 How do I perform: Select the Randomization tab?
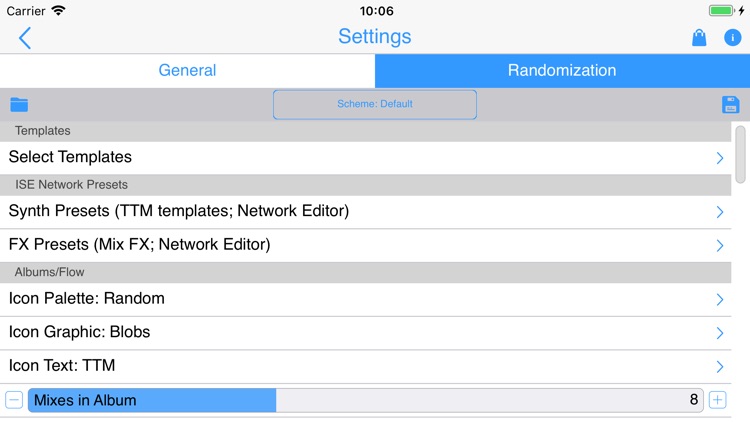point(562,70)
